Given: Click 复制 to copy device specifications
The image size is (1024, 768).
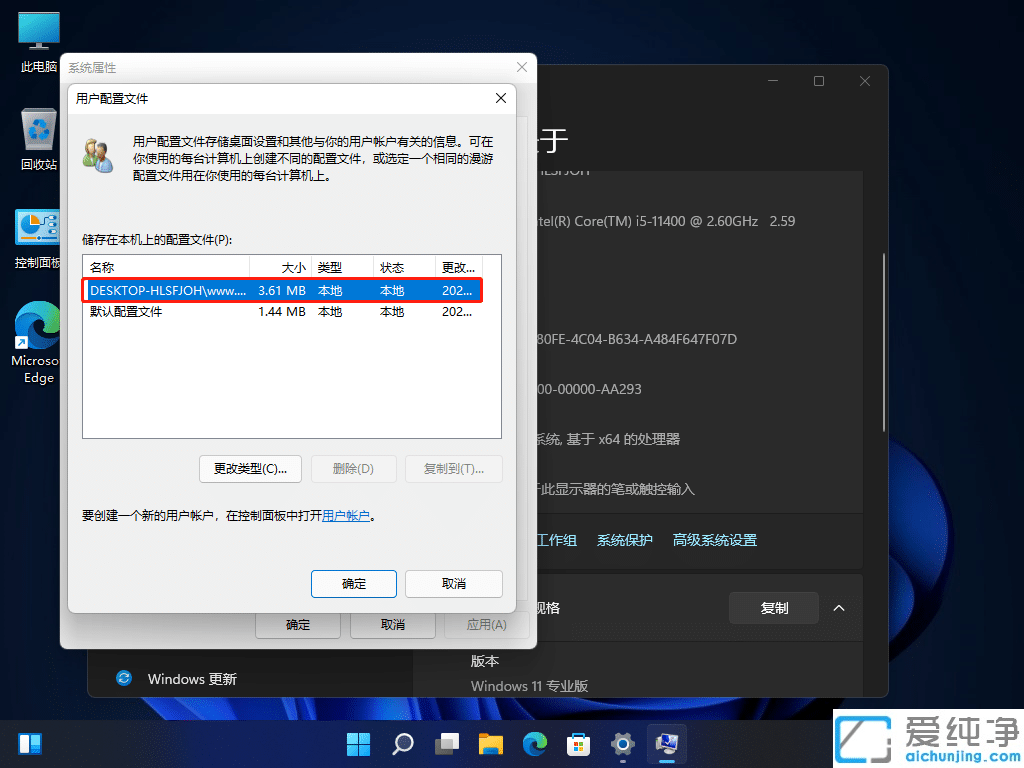Looking at the screenshot, I should point(773,607).
